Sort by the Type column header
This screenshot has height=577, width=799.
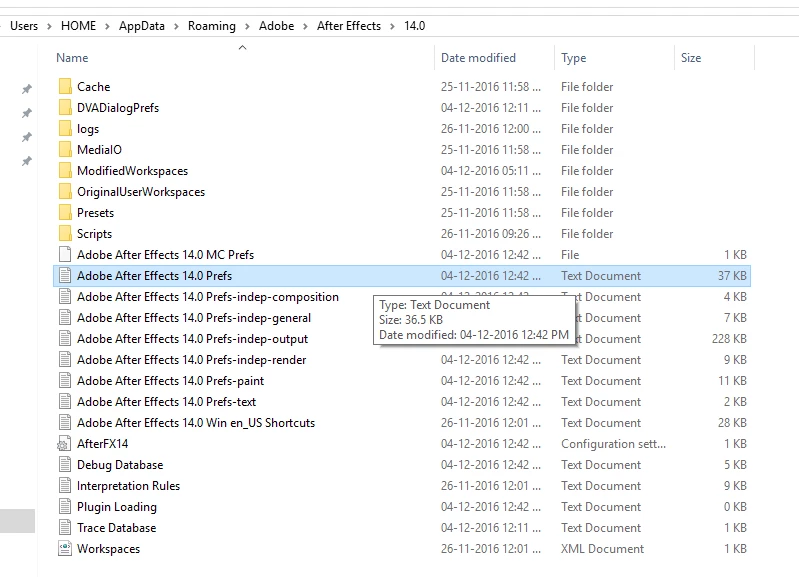[x=574, y=58]
